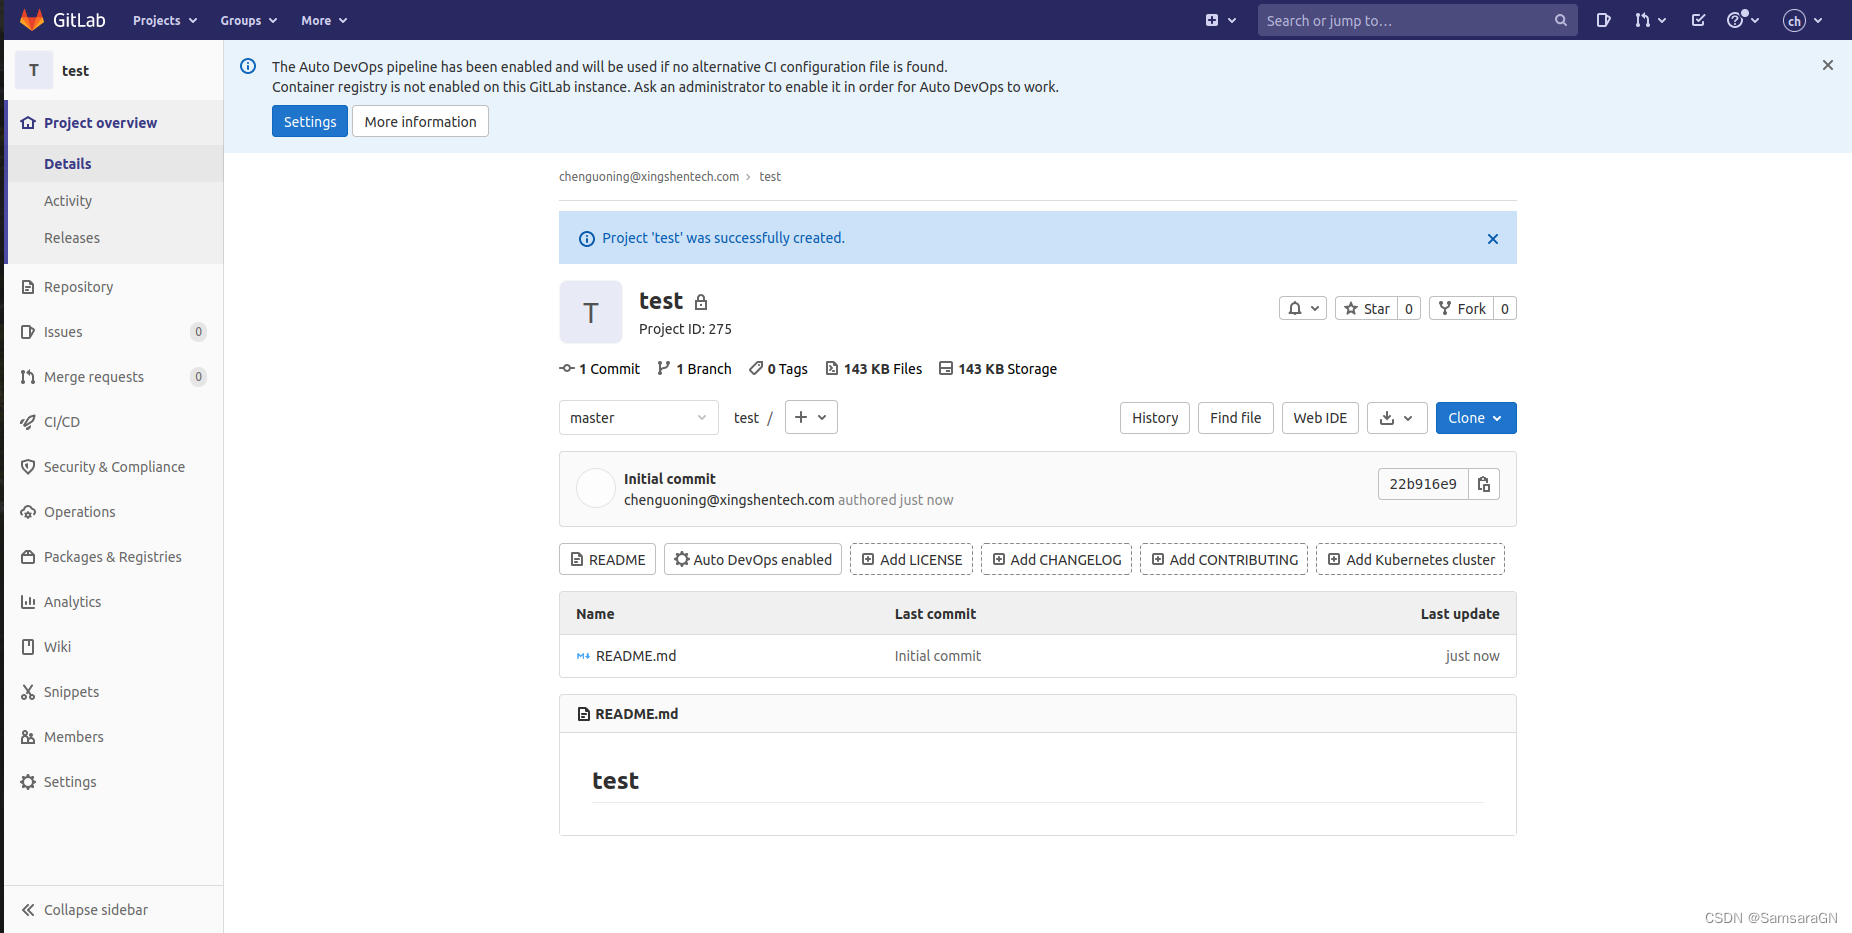Click the blue Settings button in banner
The width and height of the screenshot is (1852, 933).
(x=310, y=121)
